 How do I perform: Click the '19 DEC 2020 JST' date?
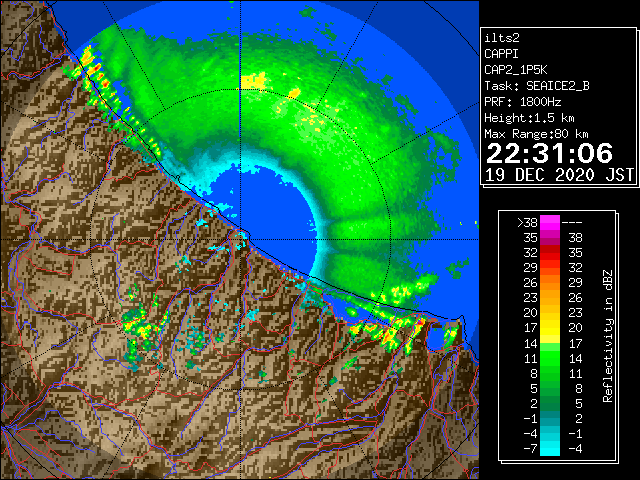coord(559,175)
